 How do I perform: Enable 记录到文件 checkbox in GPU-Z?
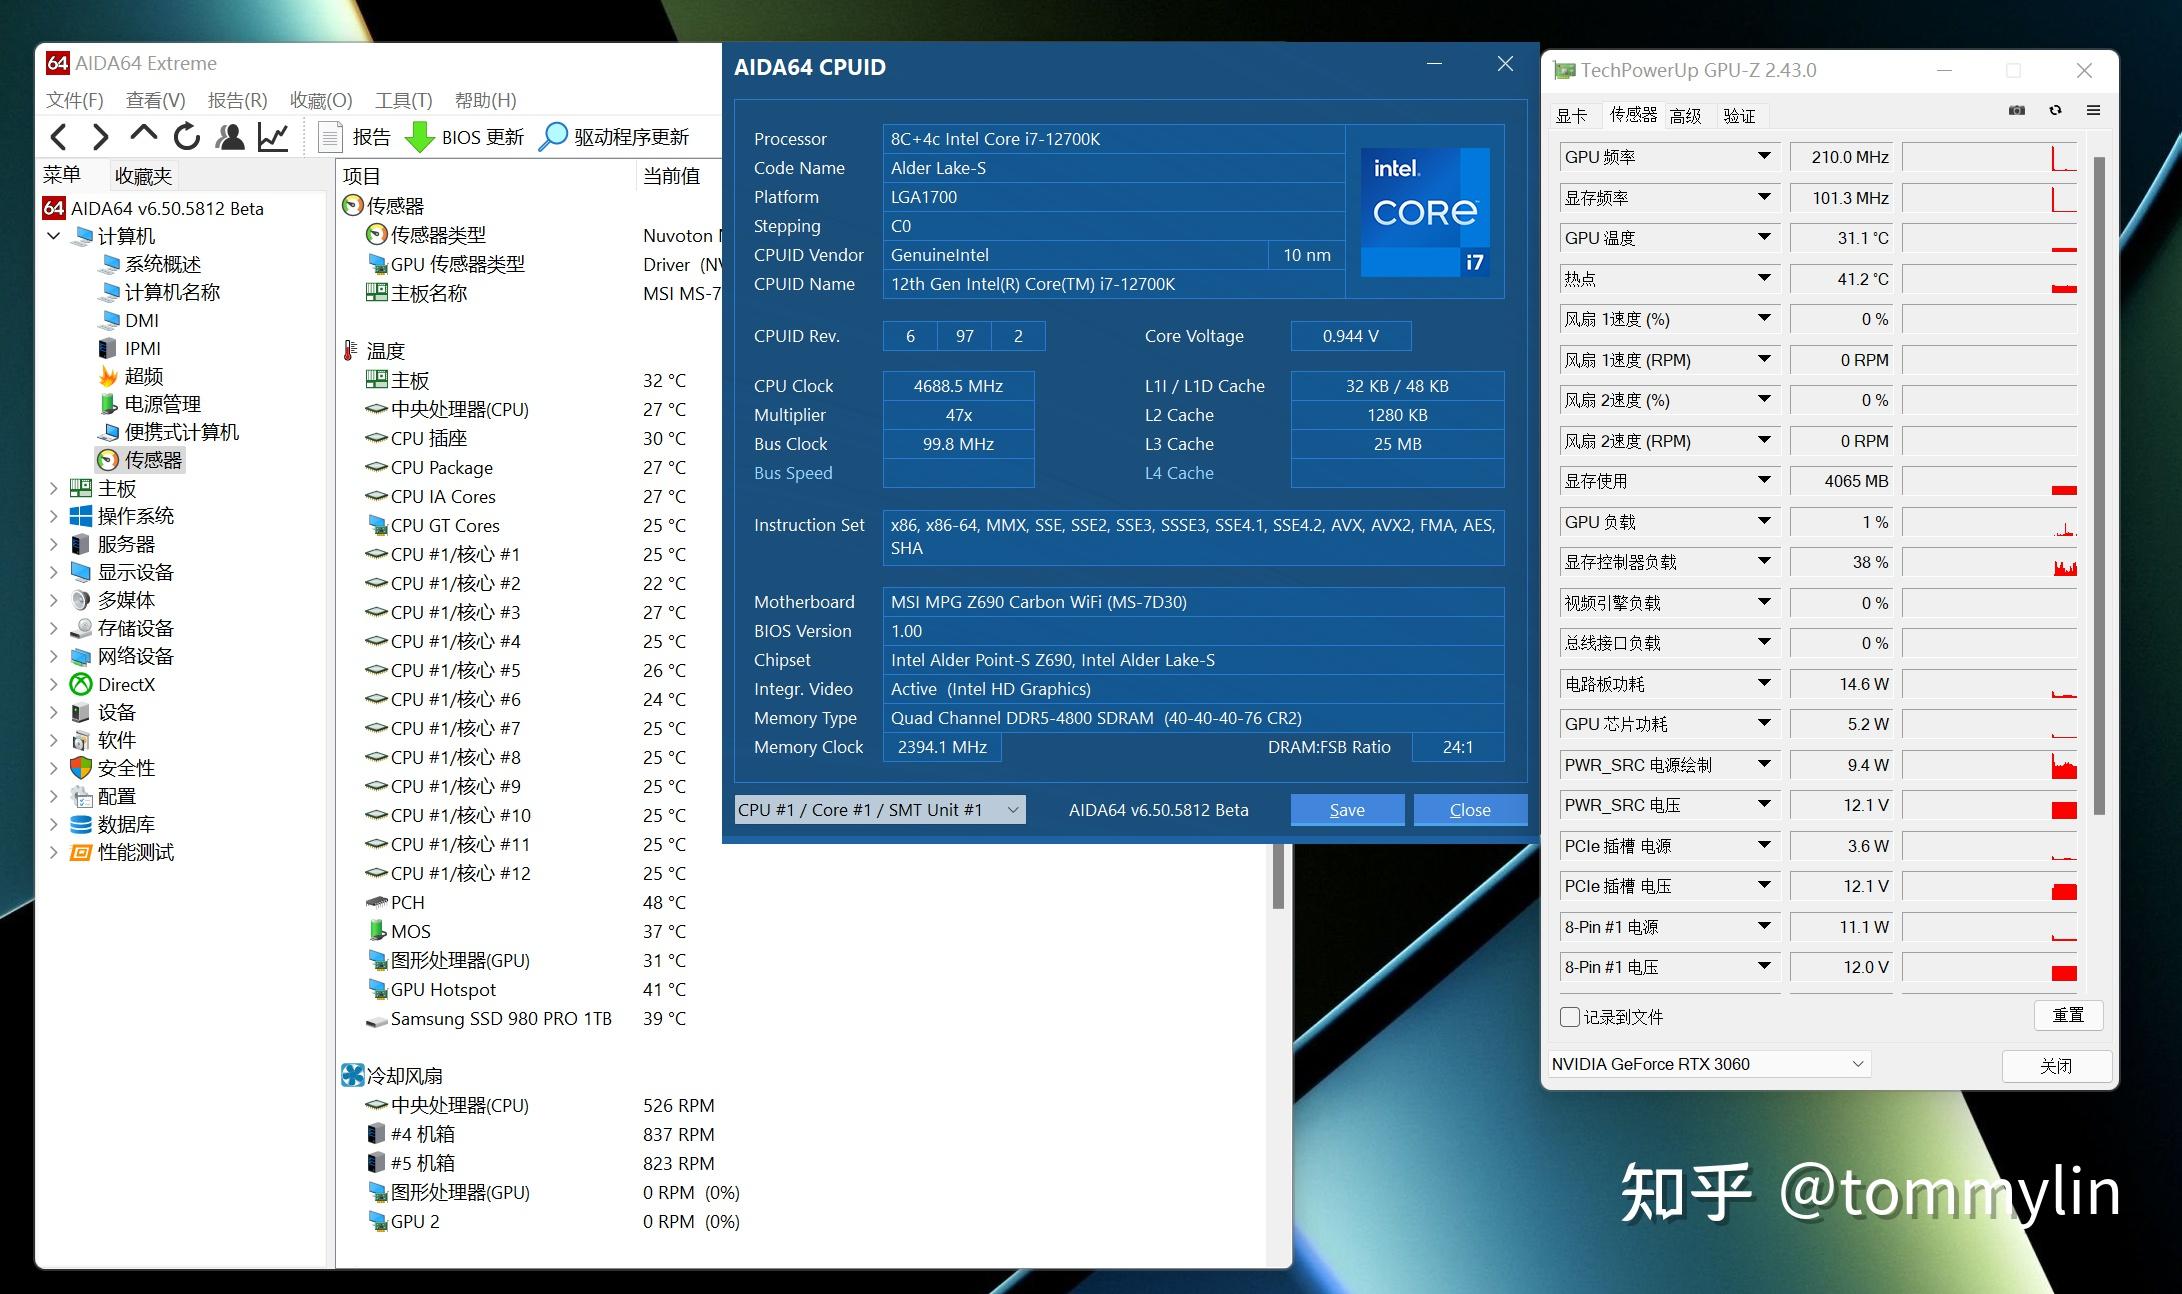(1570, 1017)
